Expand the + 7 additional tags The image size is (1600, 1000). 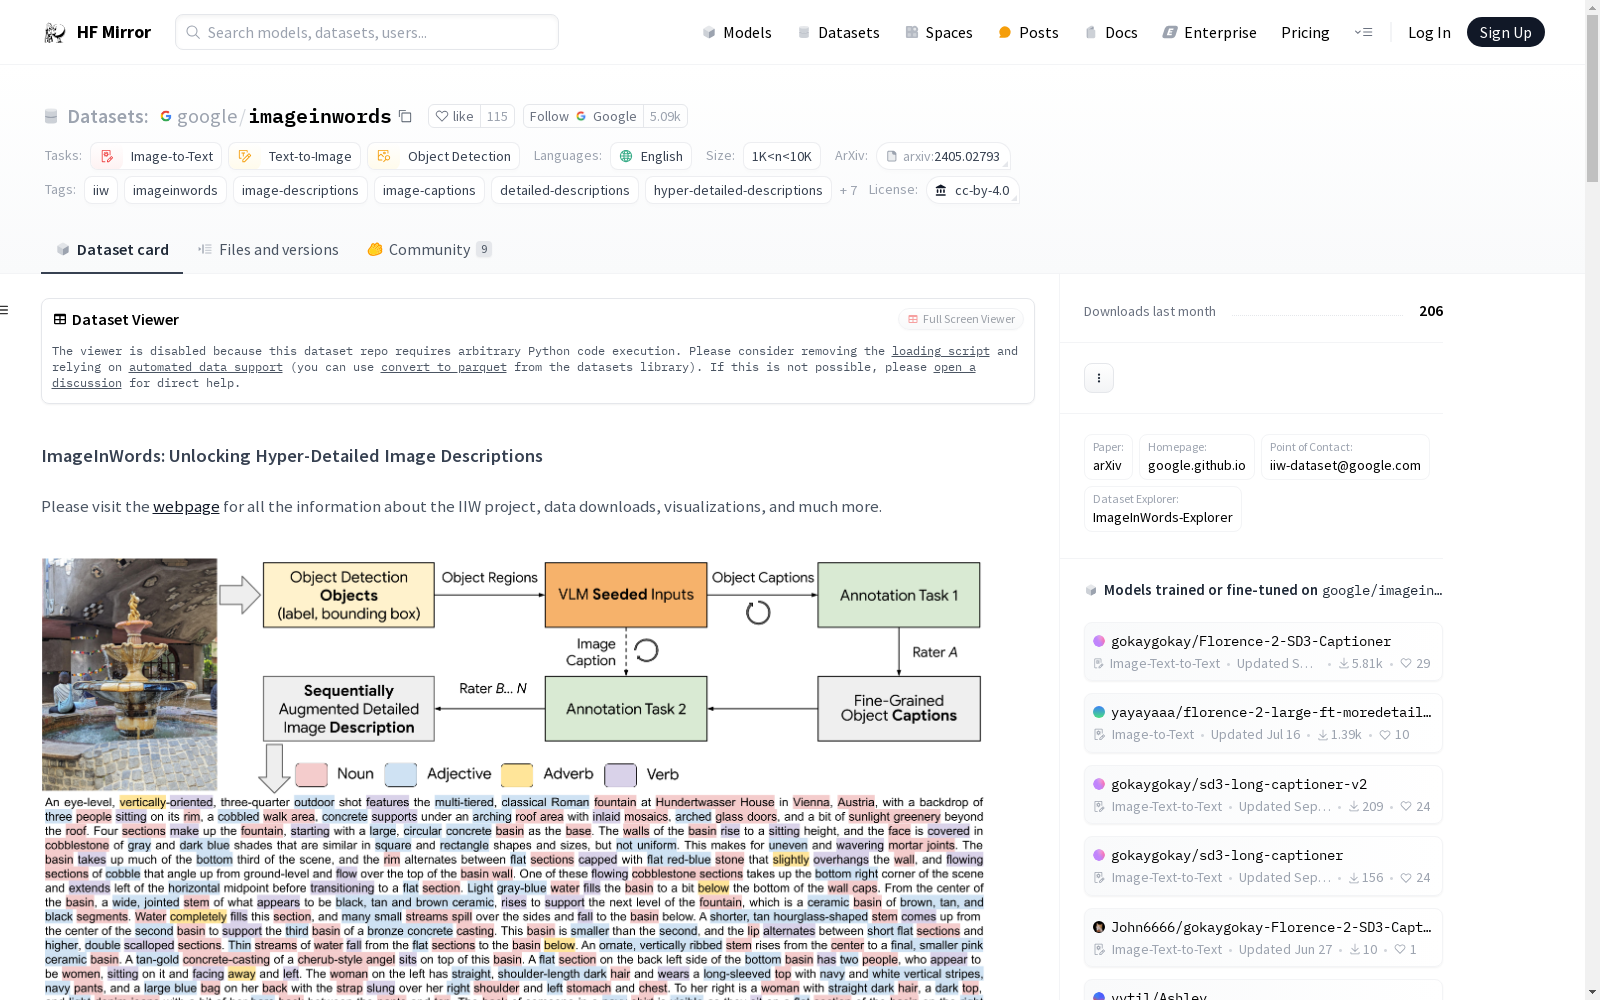[848, 190]
